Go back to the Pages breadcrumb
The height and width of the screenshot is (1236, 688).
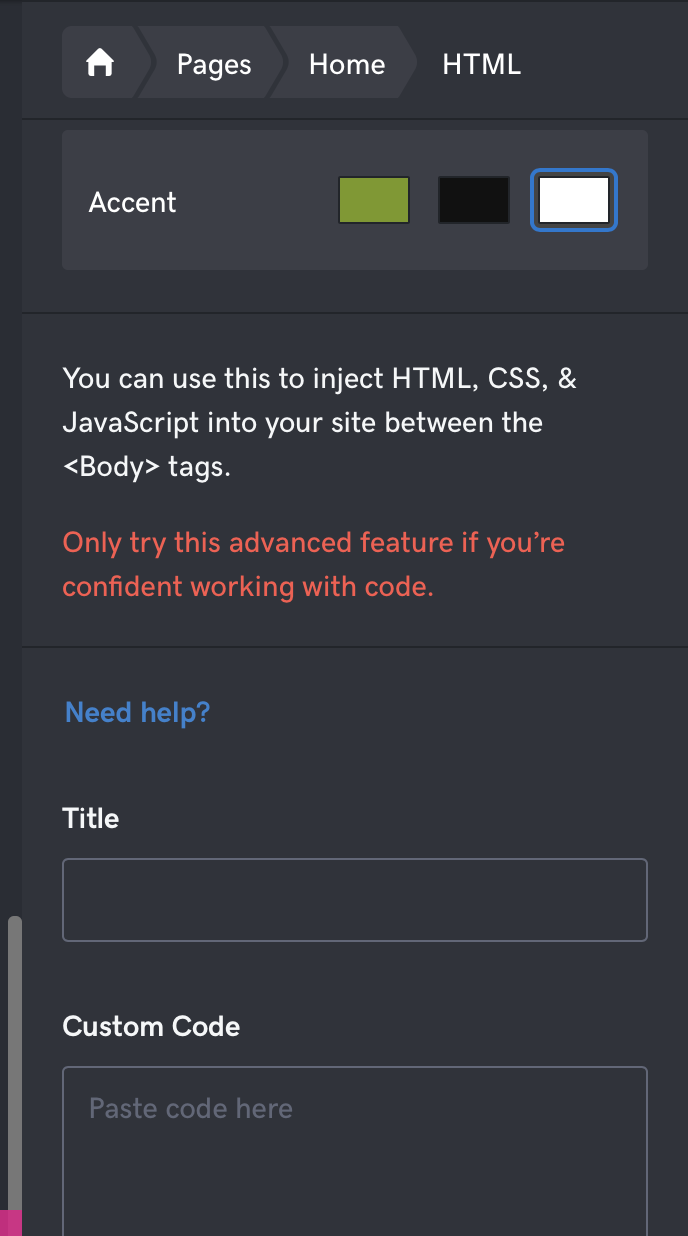(x=214, y=64)
